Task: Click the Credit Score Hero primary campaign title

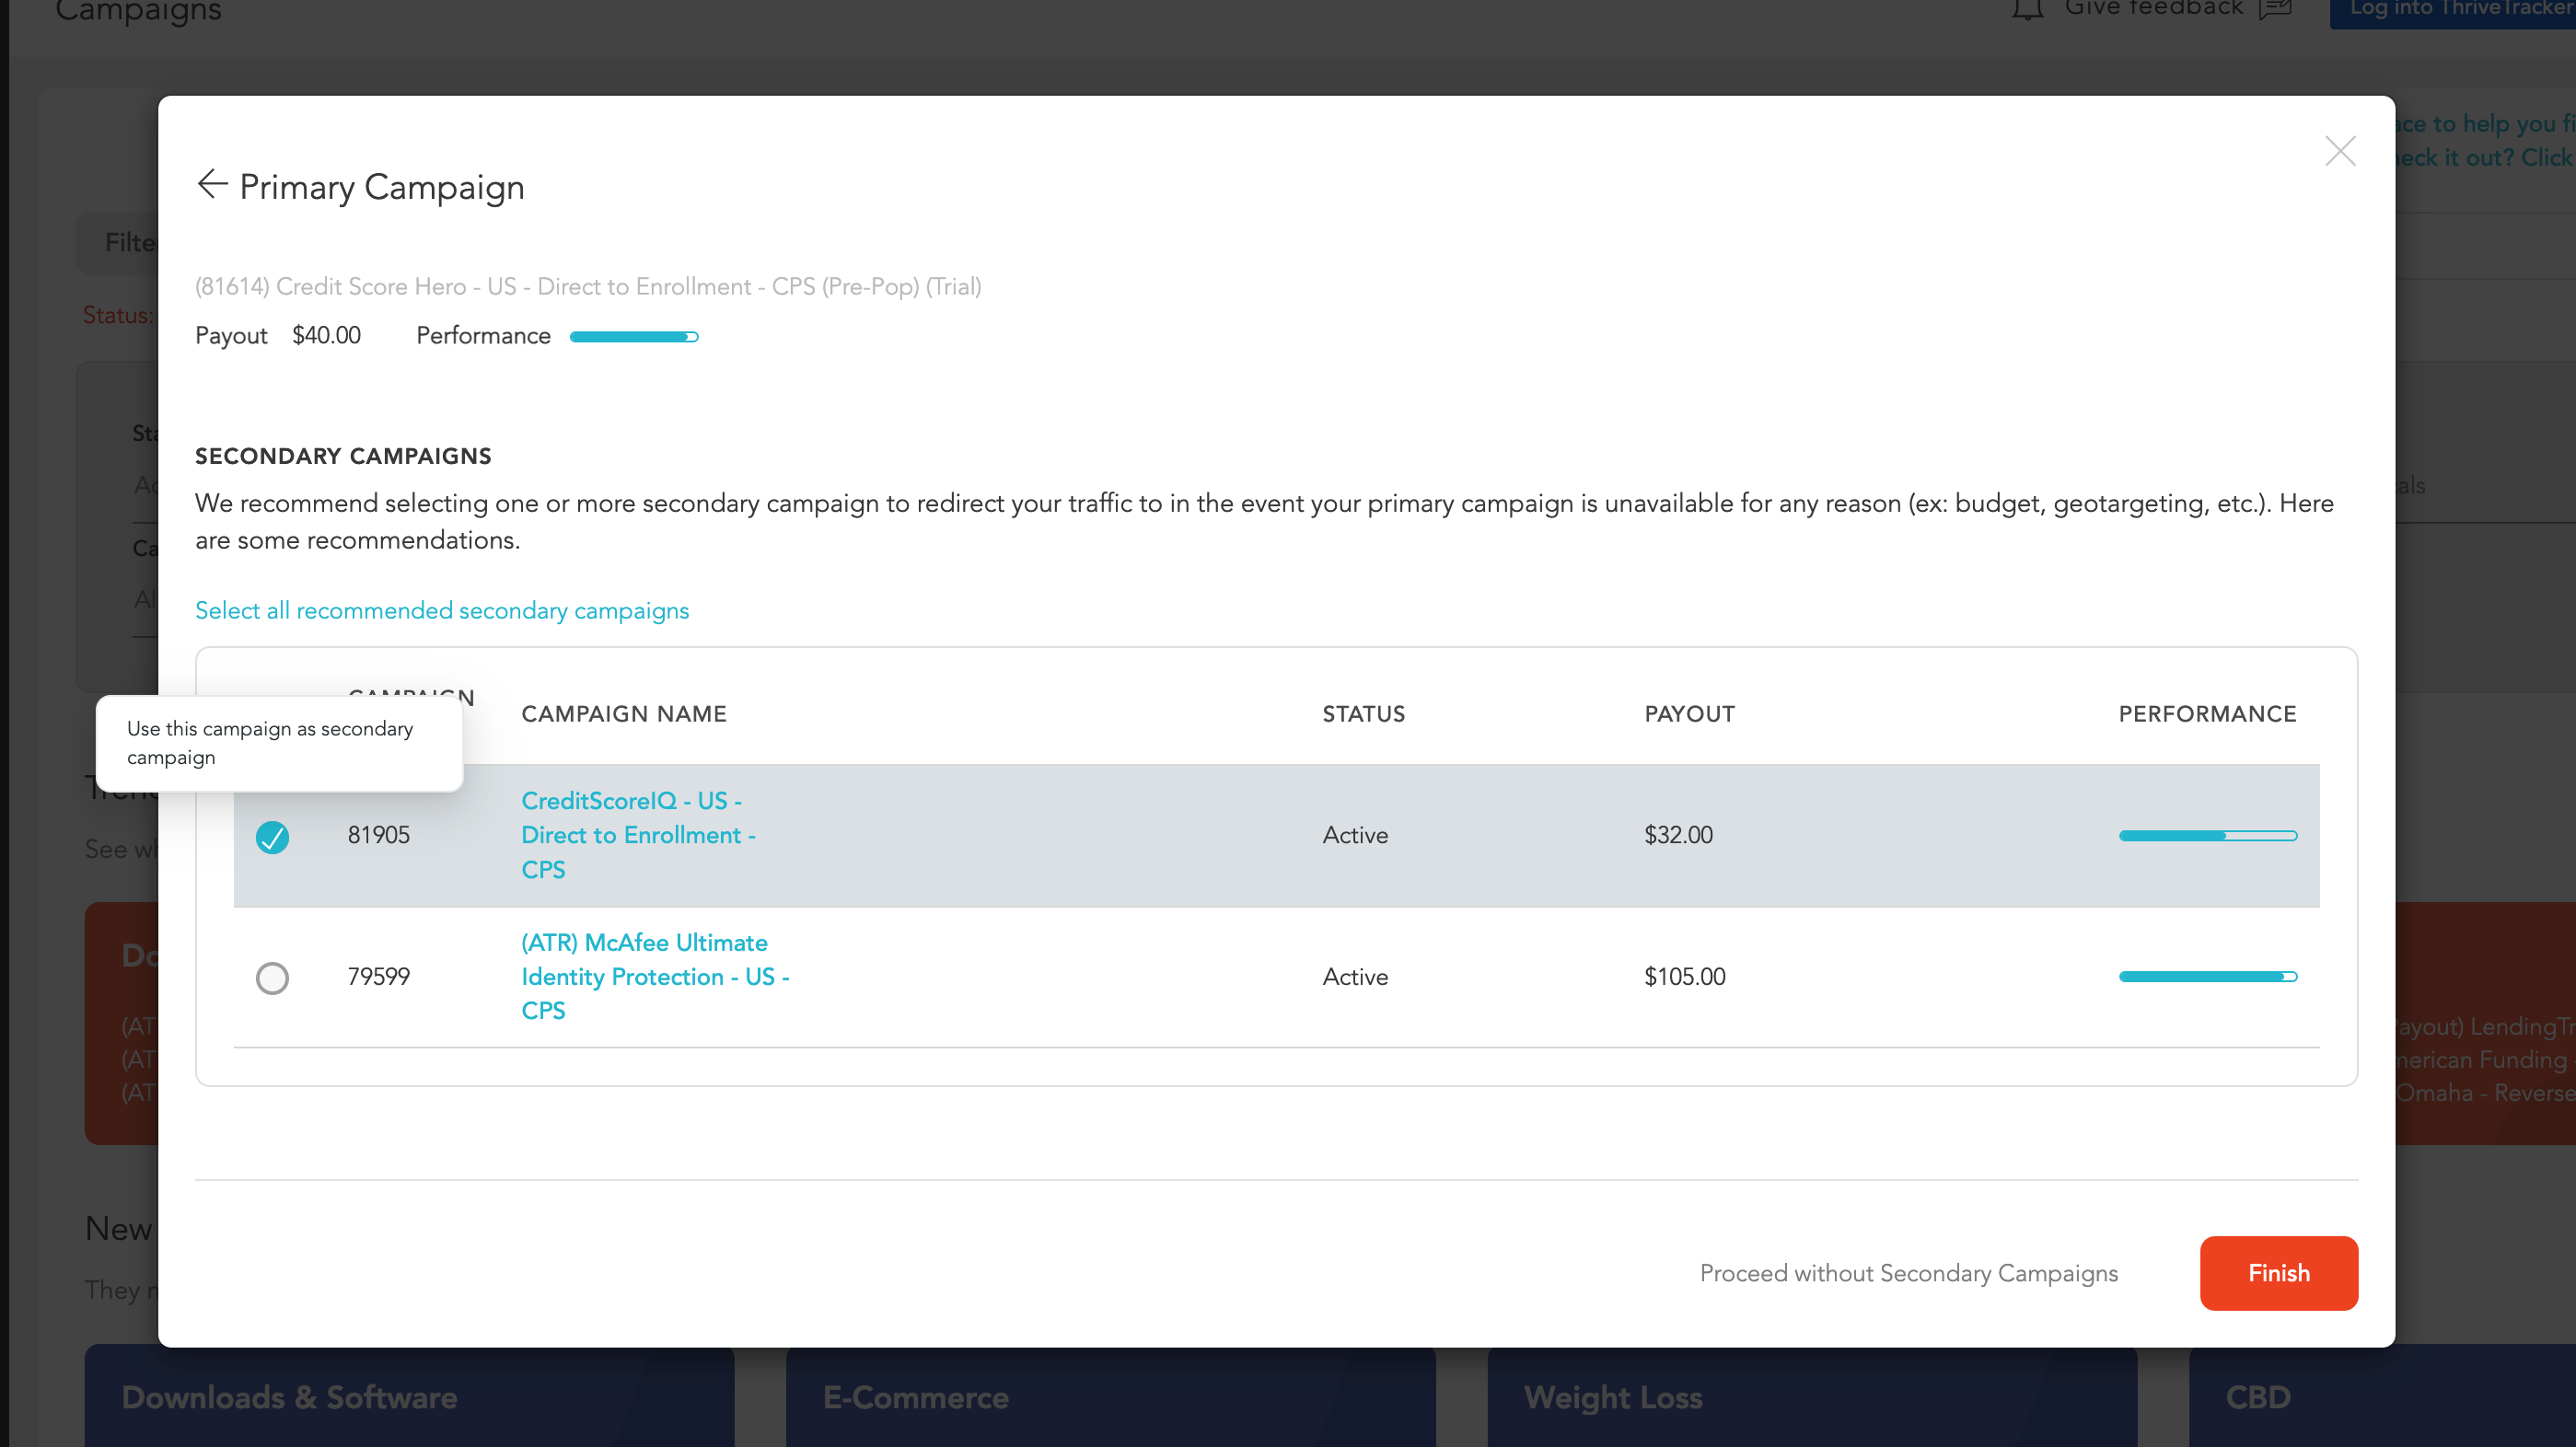Action: point(588,287)
